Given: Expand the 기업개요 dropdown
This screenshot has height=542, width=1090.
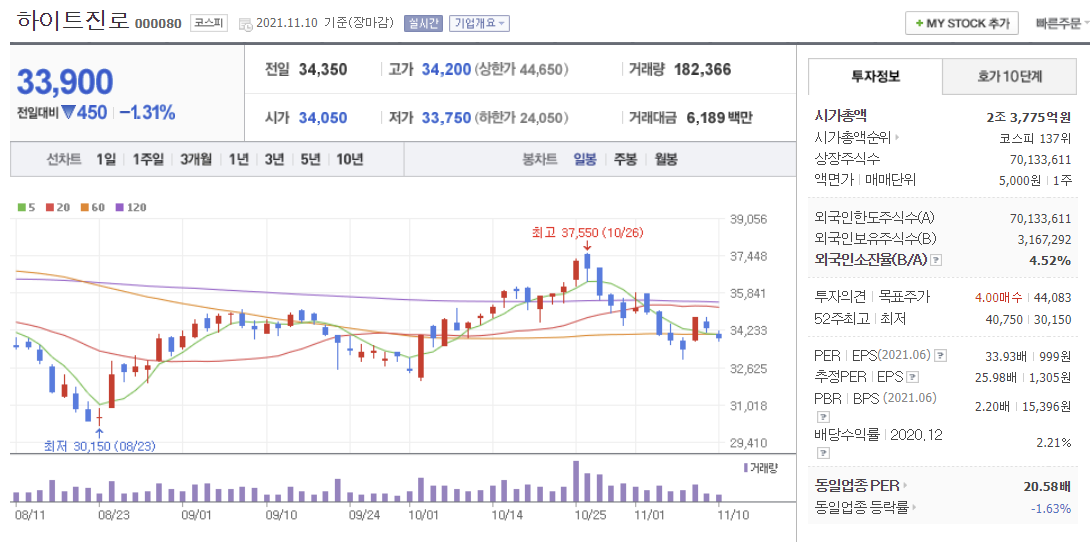Looking at the screenshot, I should [480, 23].
